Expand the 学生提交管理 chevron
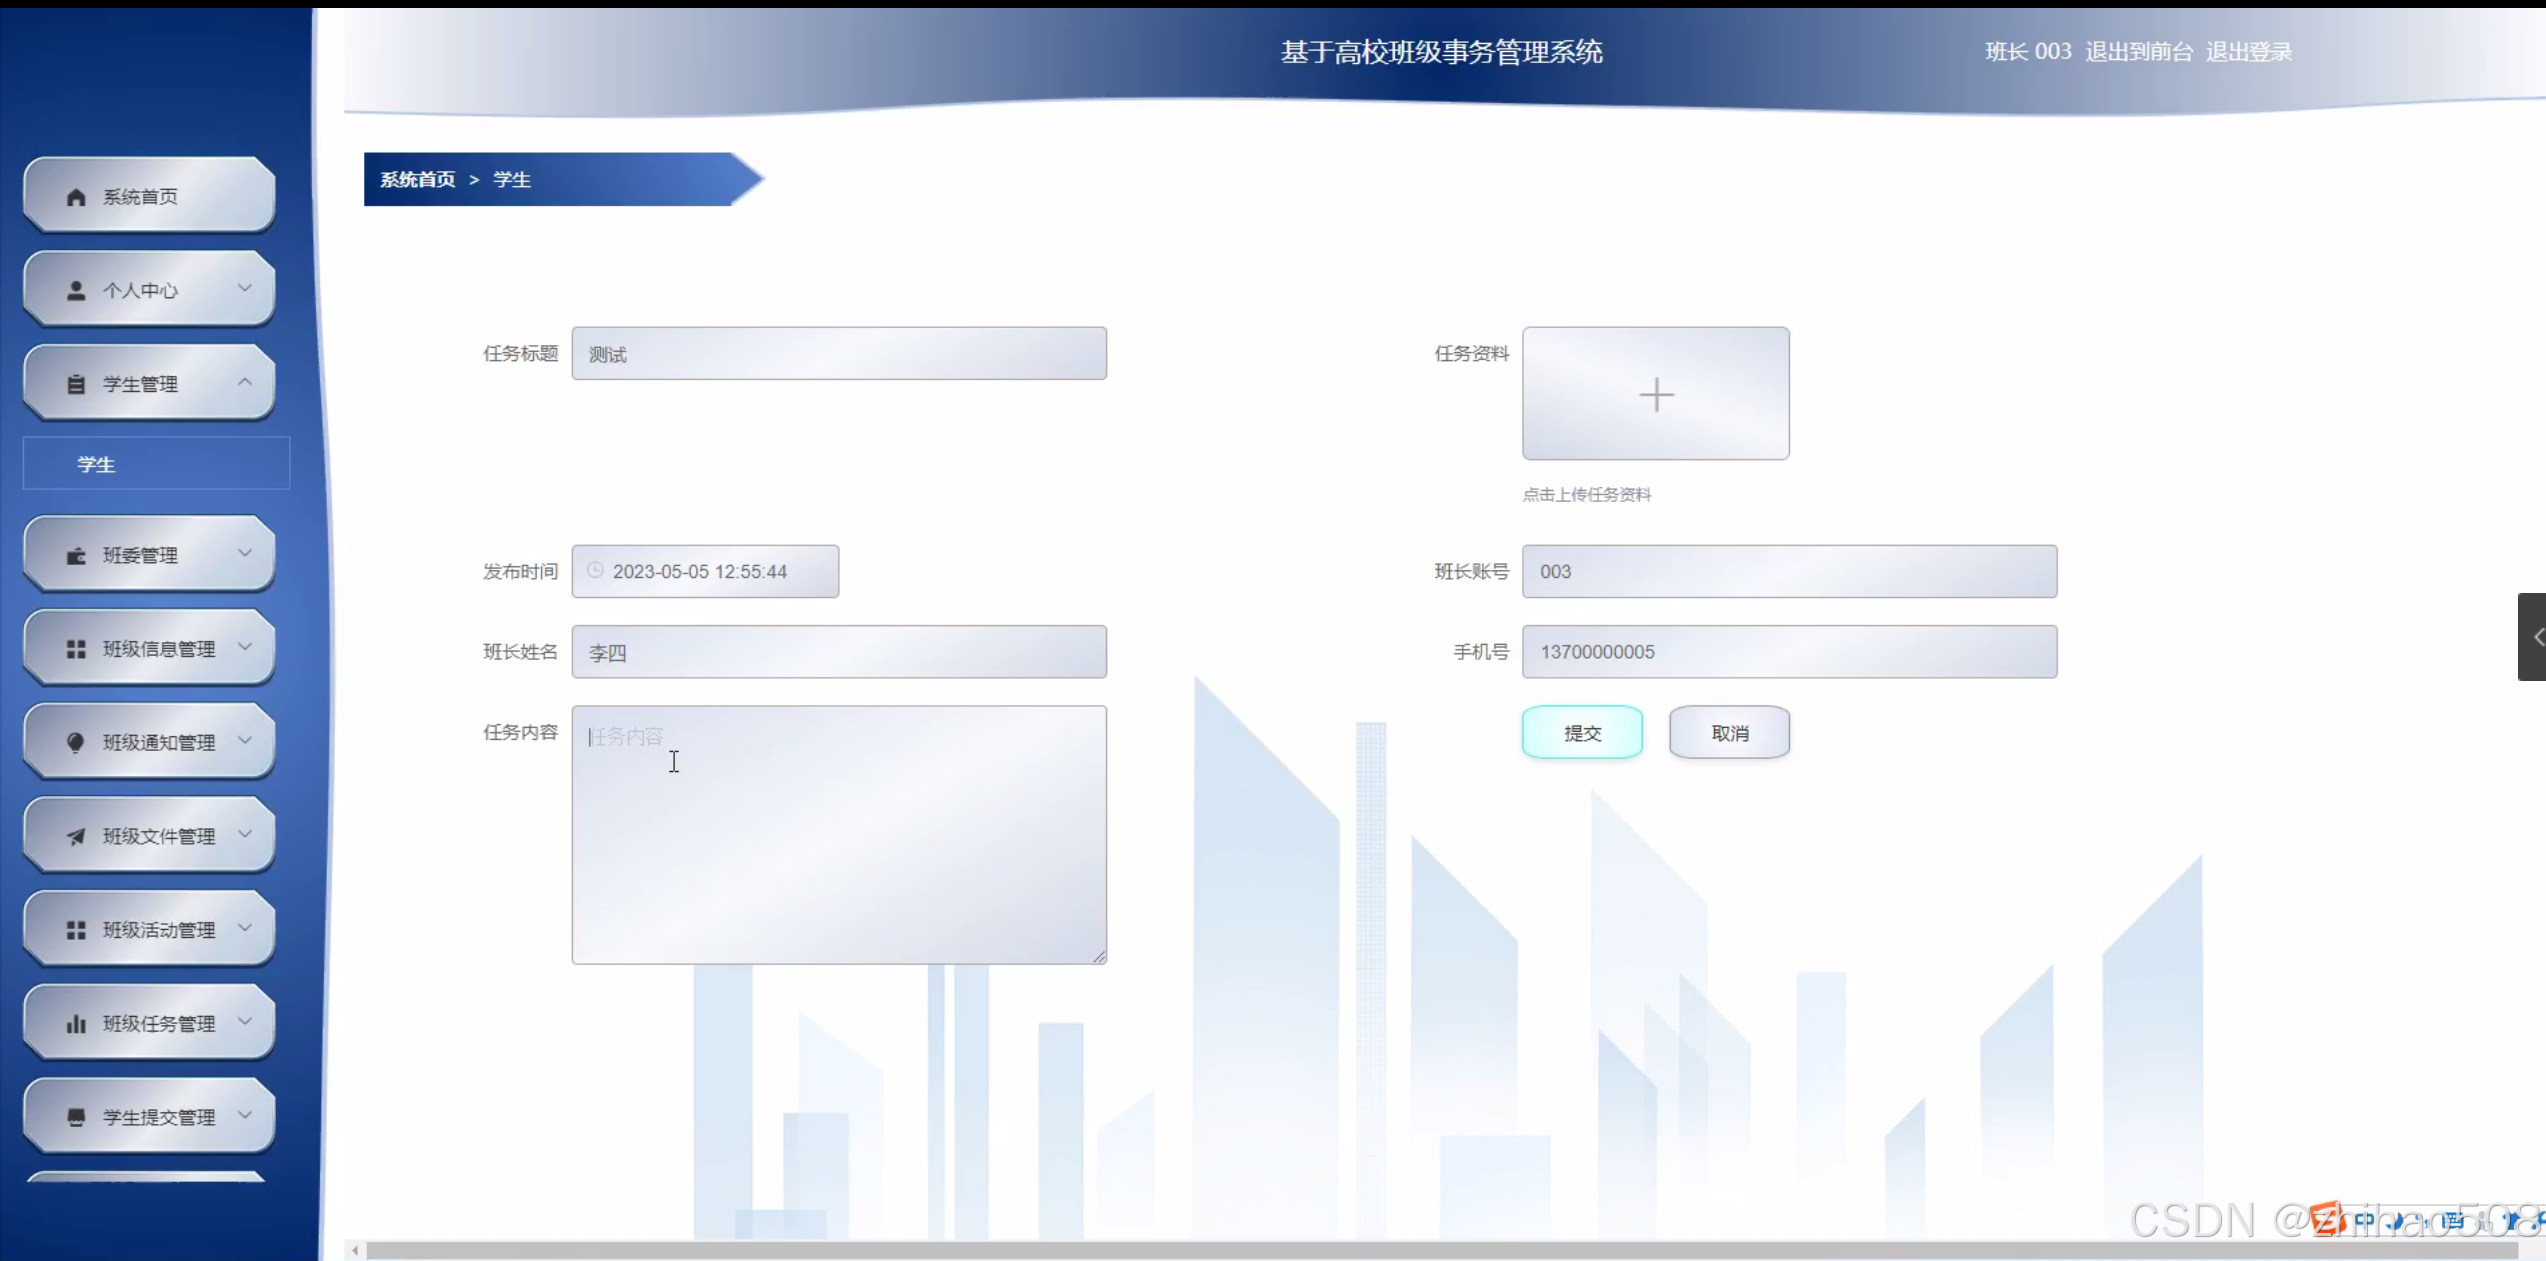 (x=245, y=1116)
